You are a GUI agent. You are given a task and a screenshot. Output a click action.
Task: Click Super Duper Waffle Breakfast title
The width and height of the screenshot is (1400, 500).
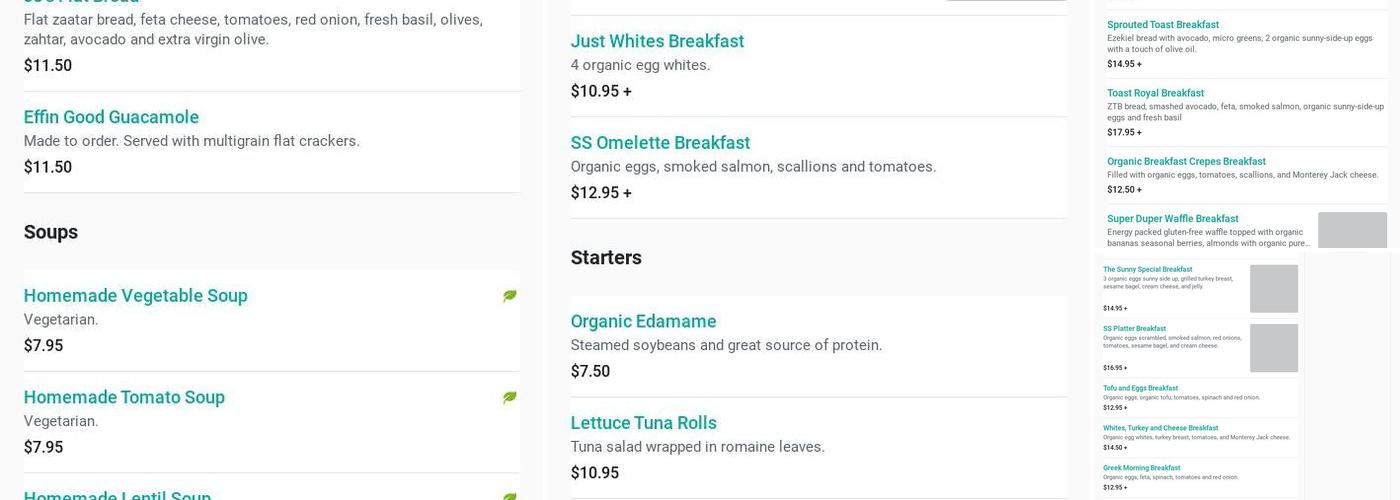(x=1172, y=219)
